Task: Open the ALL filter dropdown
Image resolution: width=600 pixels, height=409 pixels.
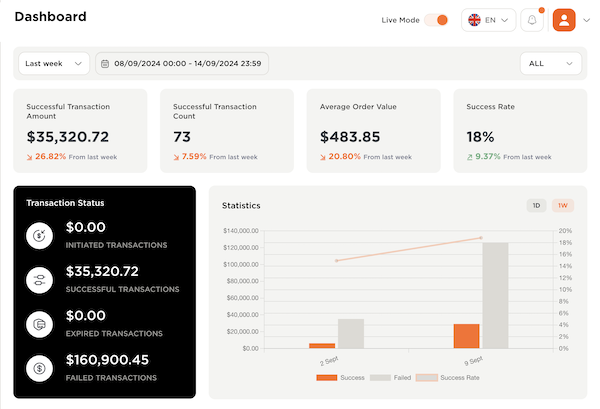Action: coord(551,64)
